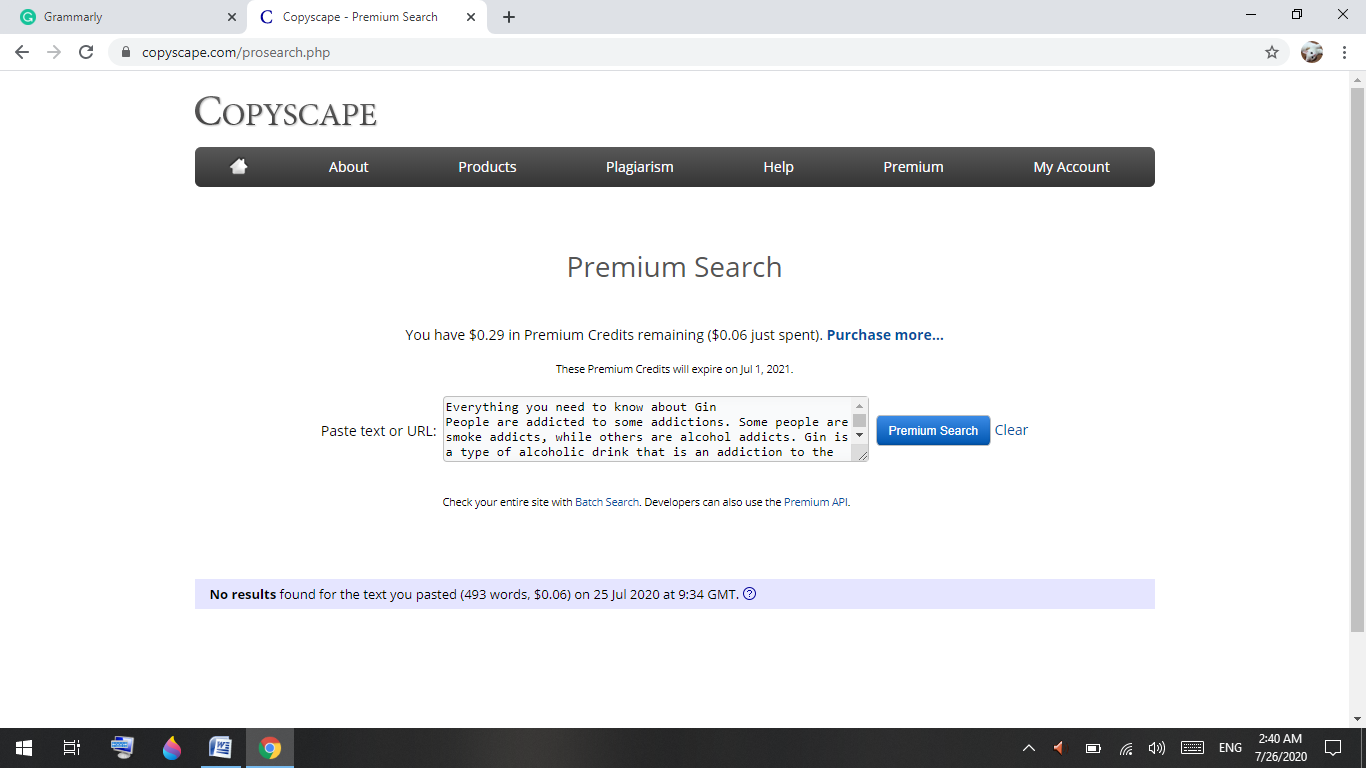Screen dimensions: 1366x768
Task: Click the textarea scroll down arrow
Action: (859, 436)
